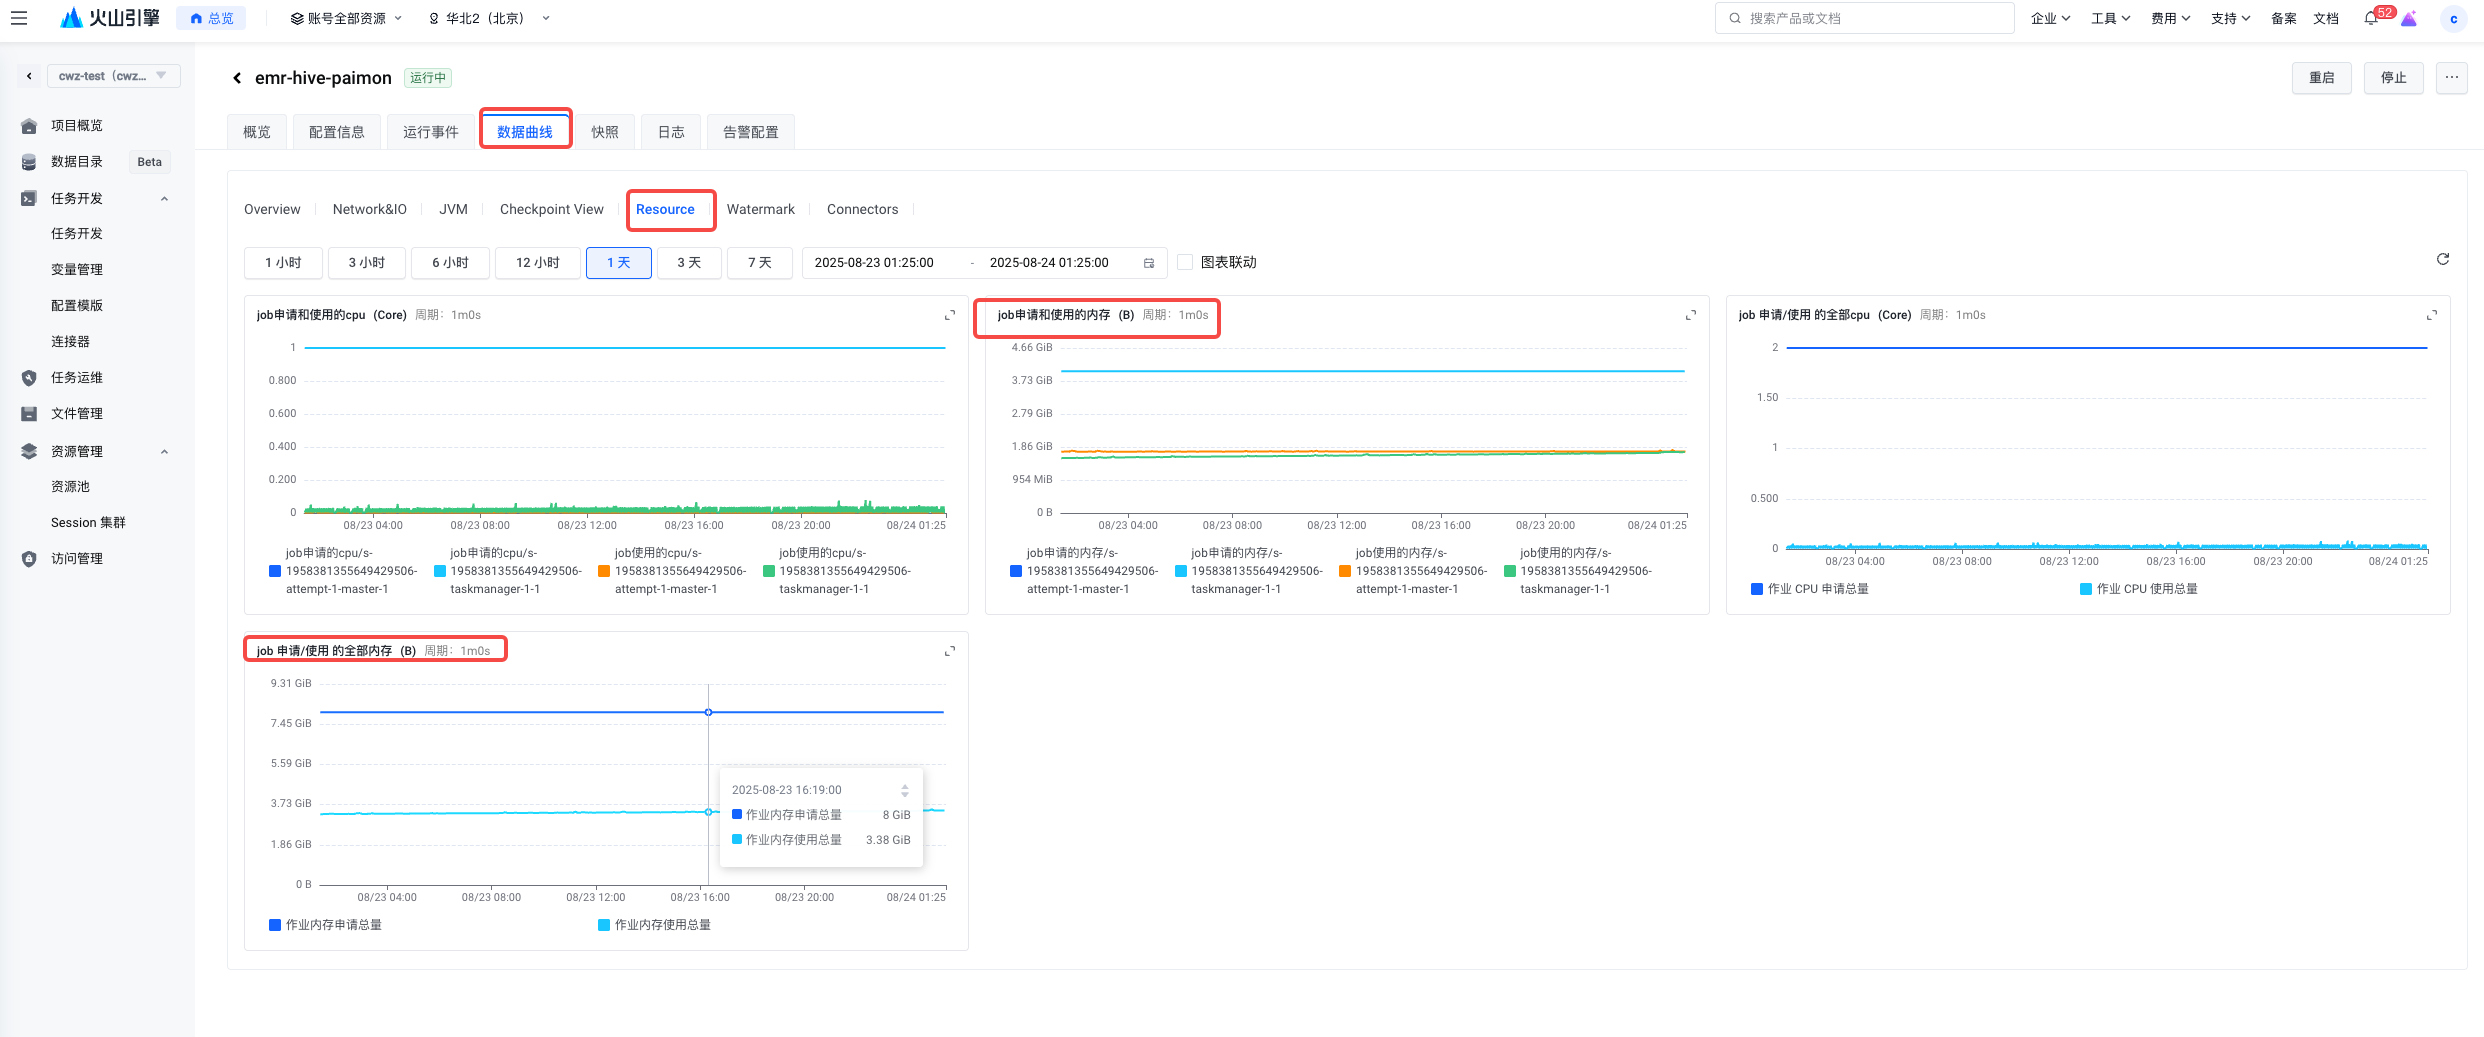Click the 重启 button
Viewport: 2484px width, 1037px height.
click(x=2321, y=78)
